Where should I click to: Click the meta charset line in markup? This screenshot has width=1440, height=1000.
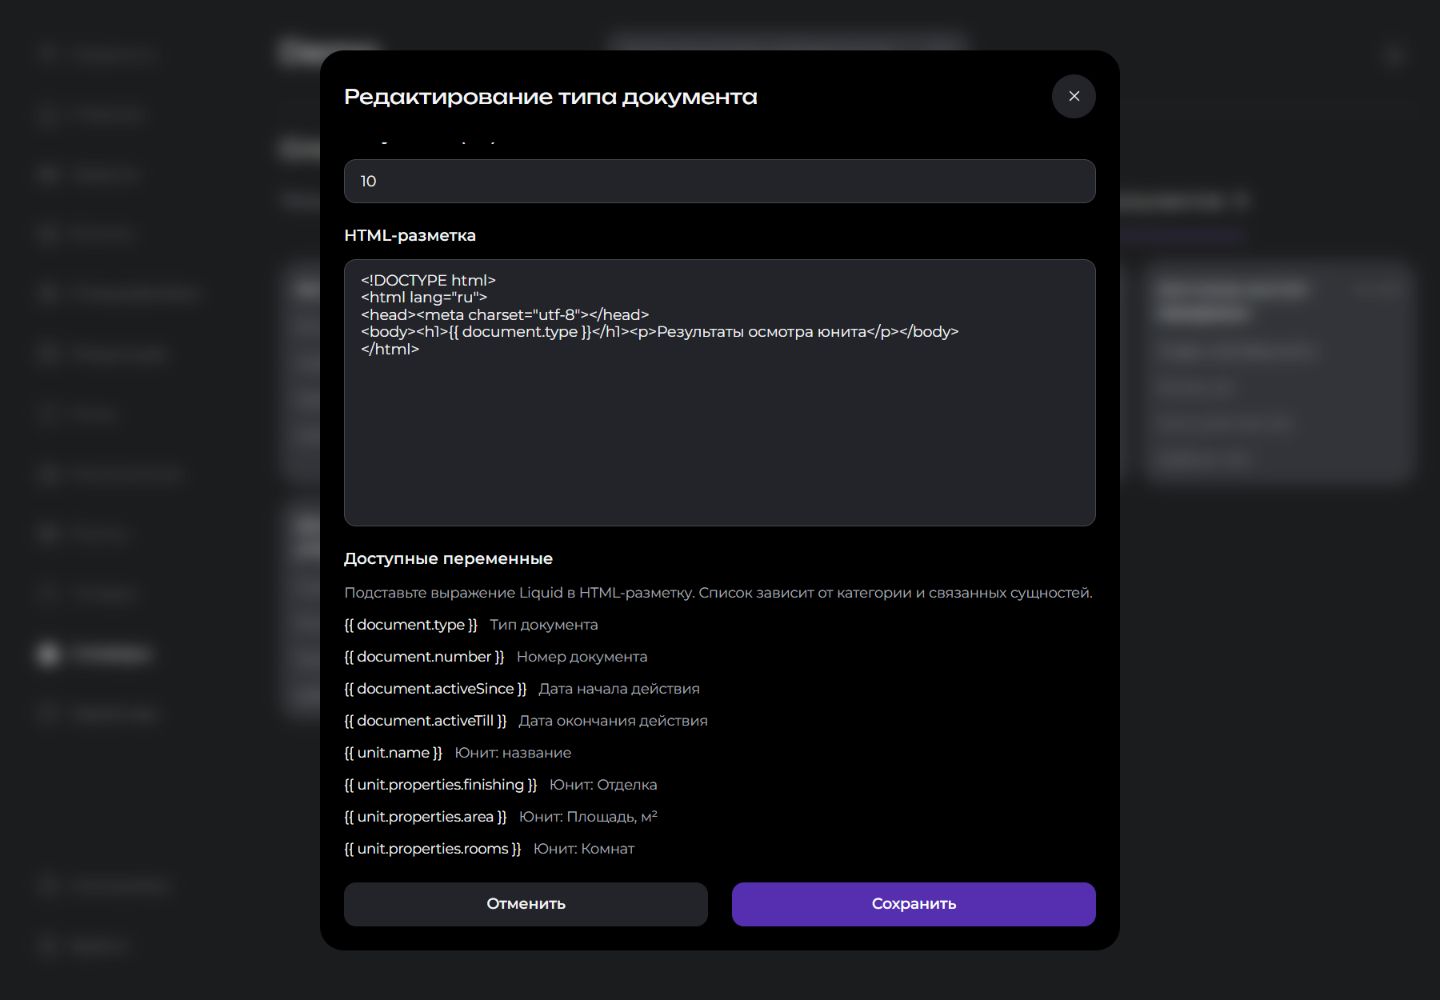(505, 314)
